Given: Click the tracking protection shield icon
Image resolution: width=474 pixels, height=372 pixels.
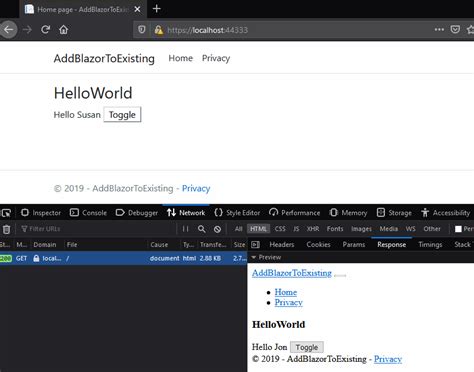Looking at the screenshot, I should pos(142,30).
